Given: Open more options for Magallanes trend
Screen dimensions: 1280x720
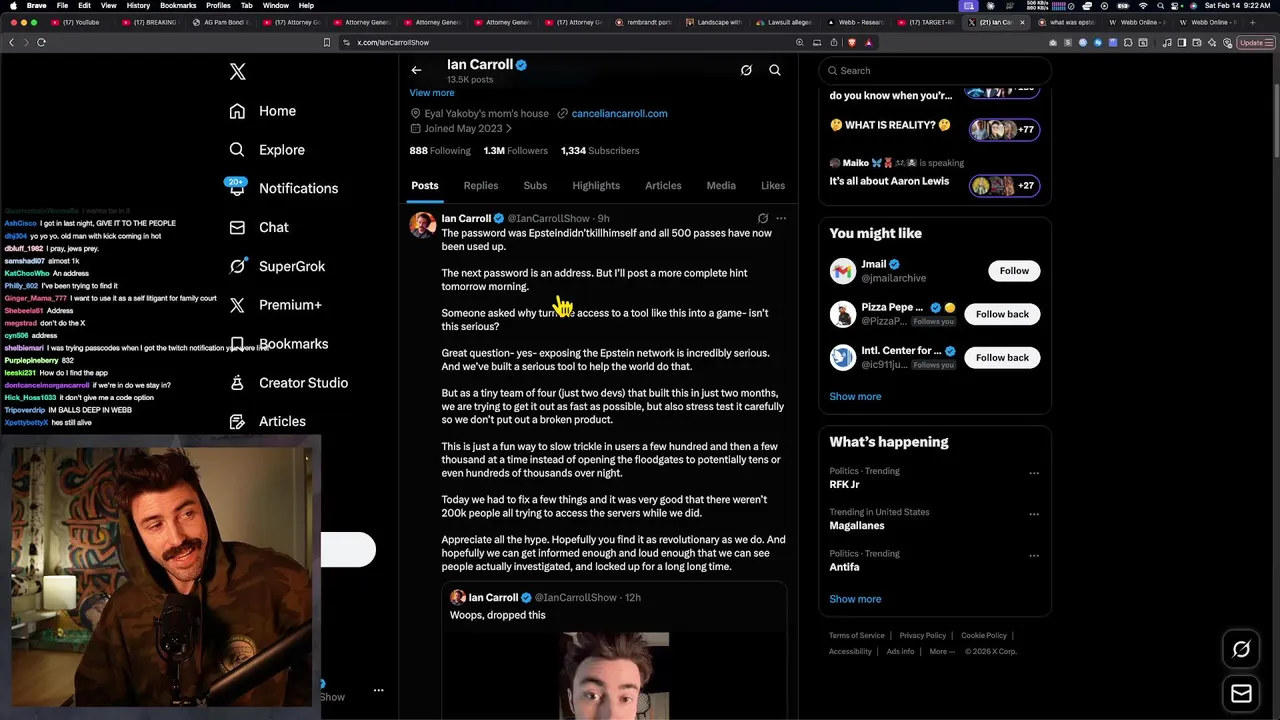Looking at the screenshot, I should tap(1034, 514).
